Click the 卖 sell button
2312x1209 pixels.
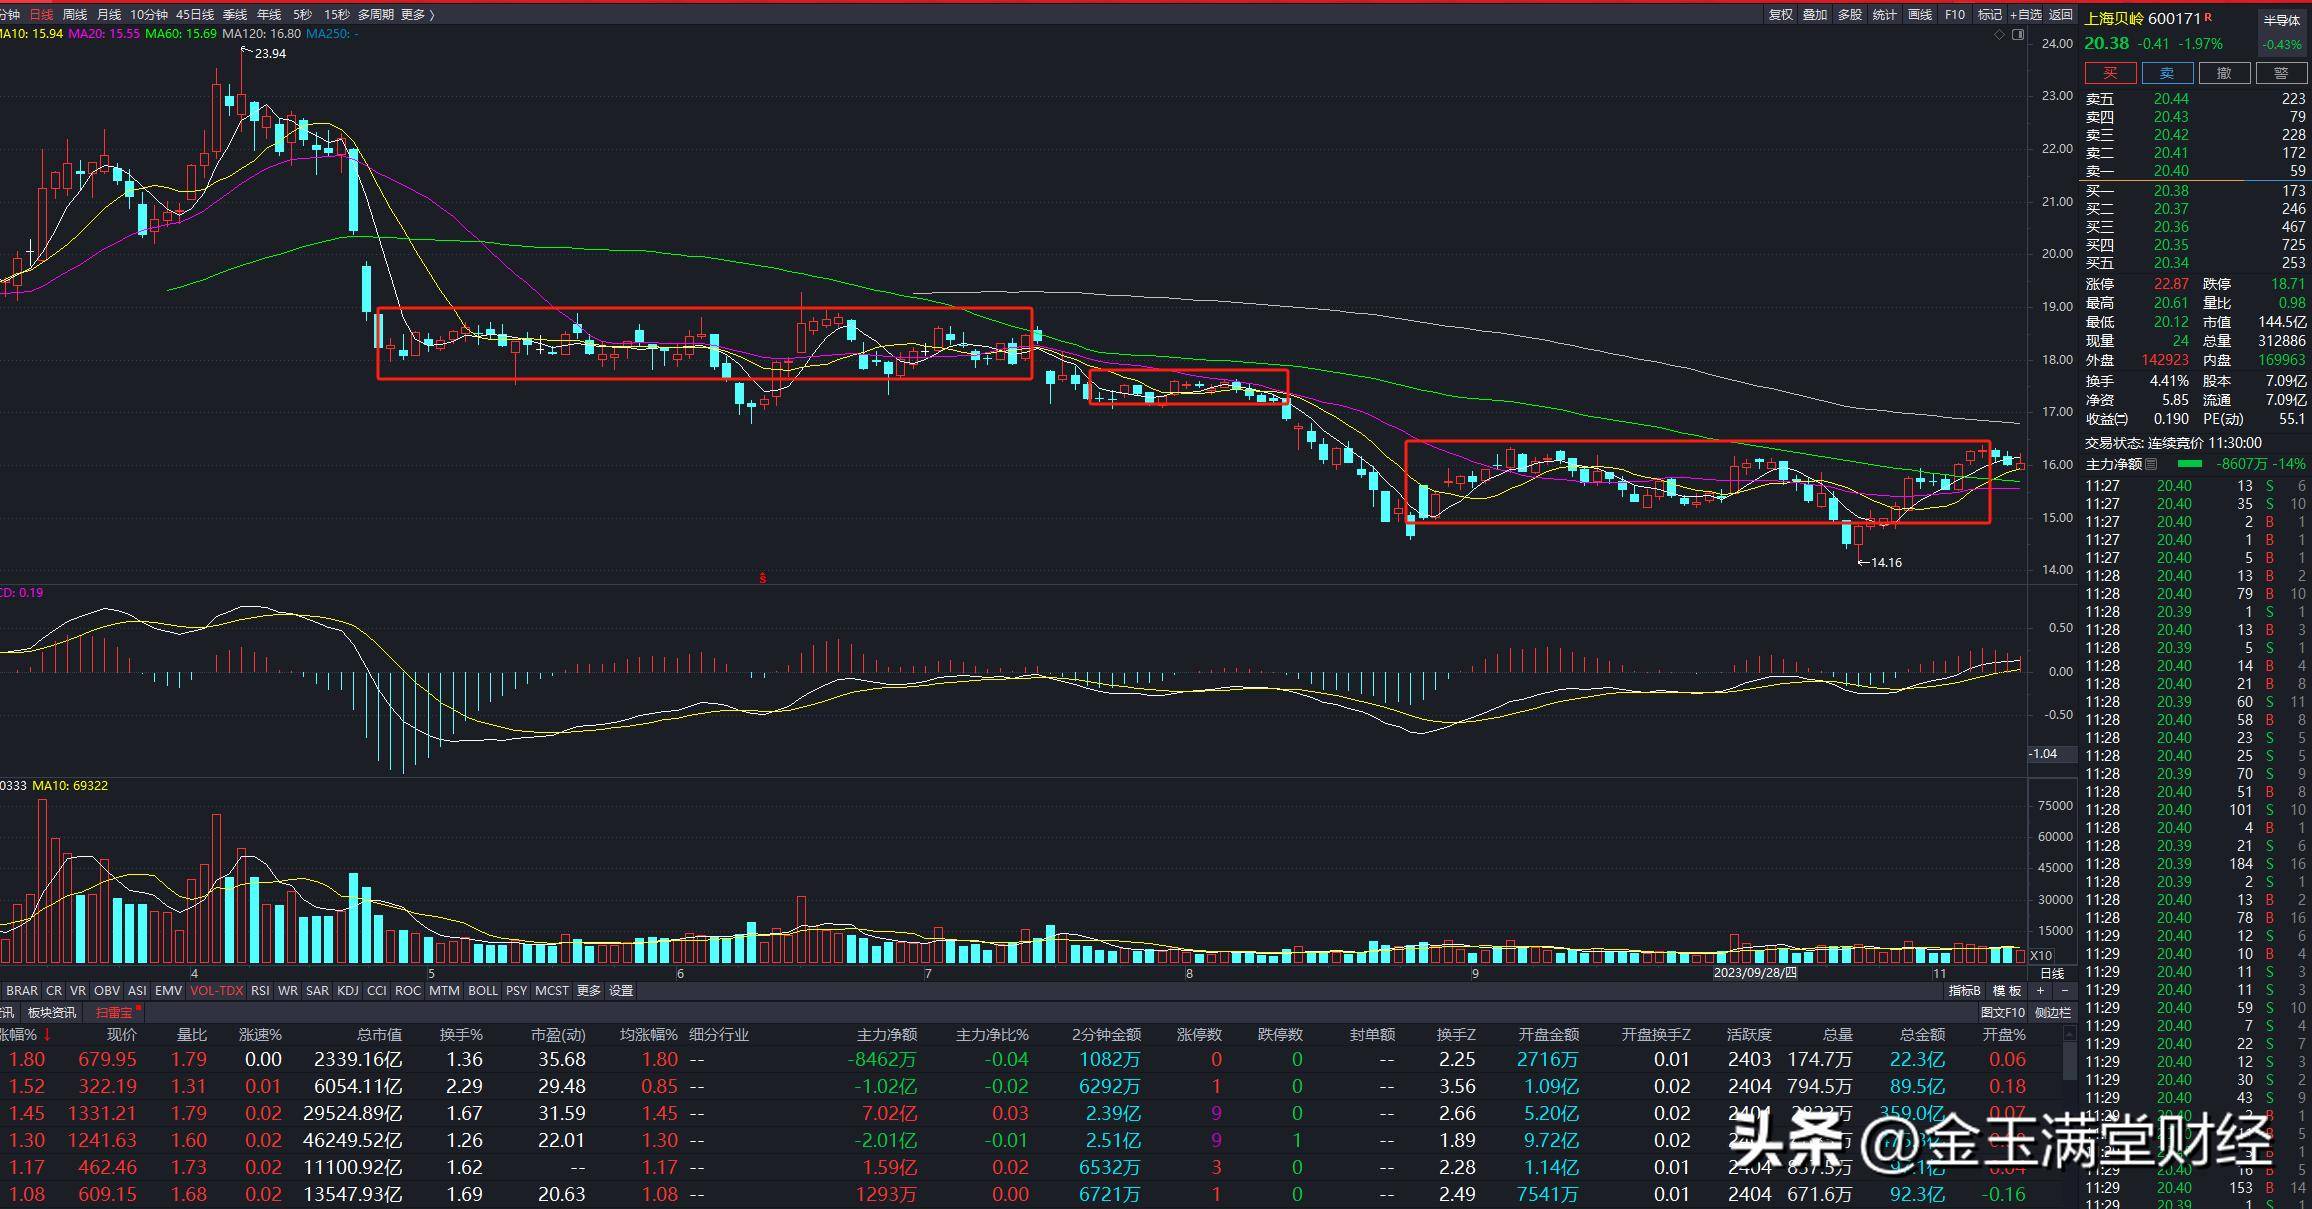(2167, 73)
